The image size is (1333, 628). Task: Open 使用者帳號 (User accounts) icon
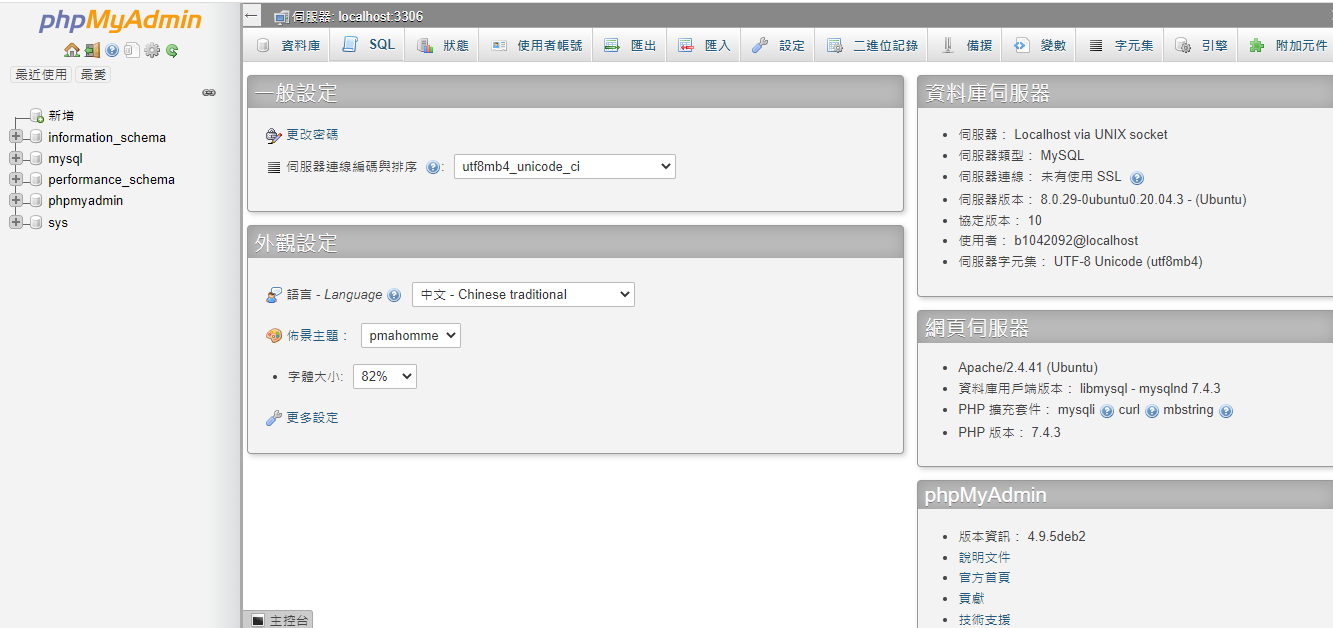[x=535, y=44]
